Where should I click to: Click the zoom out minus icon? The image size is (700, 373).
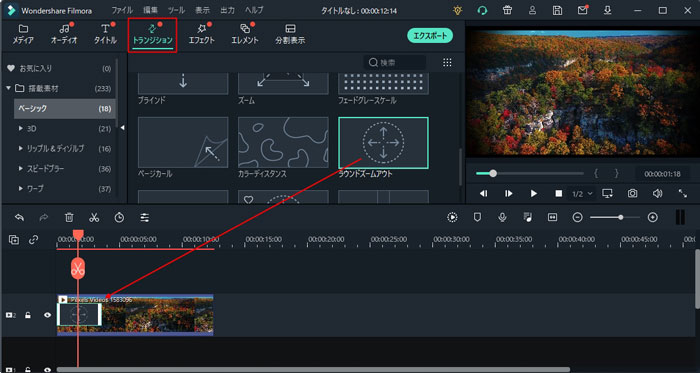tap(578, 217)
